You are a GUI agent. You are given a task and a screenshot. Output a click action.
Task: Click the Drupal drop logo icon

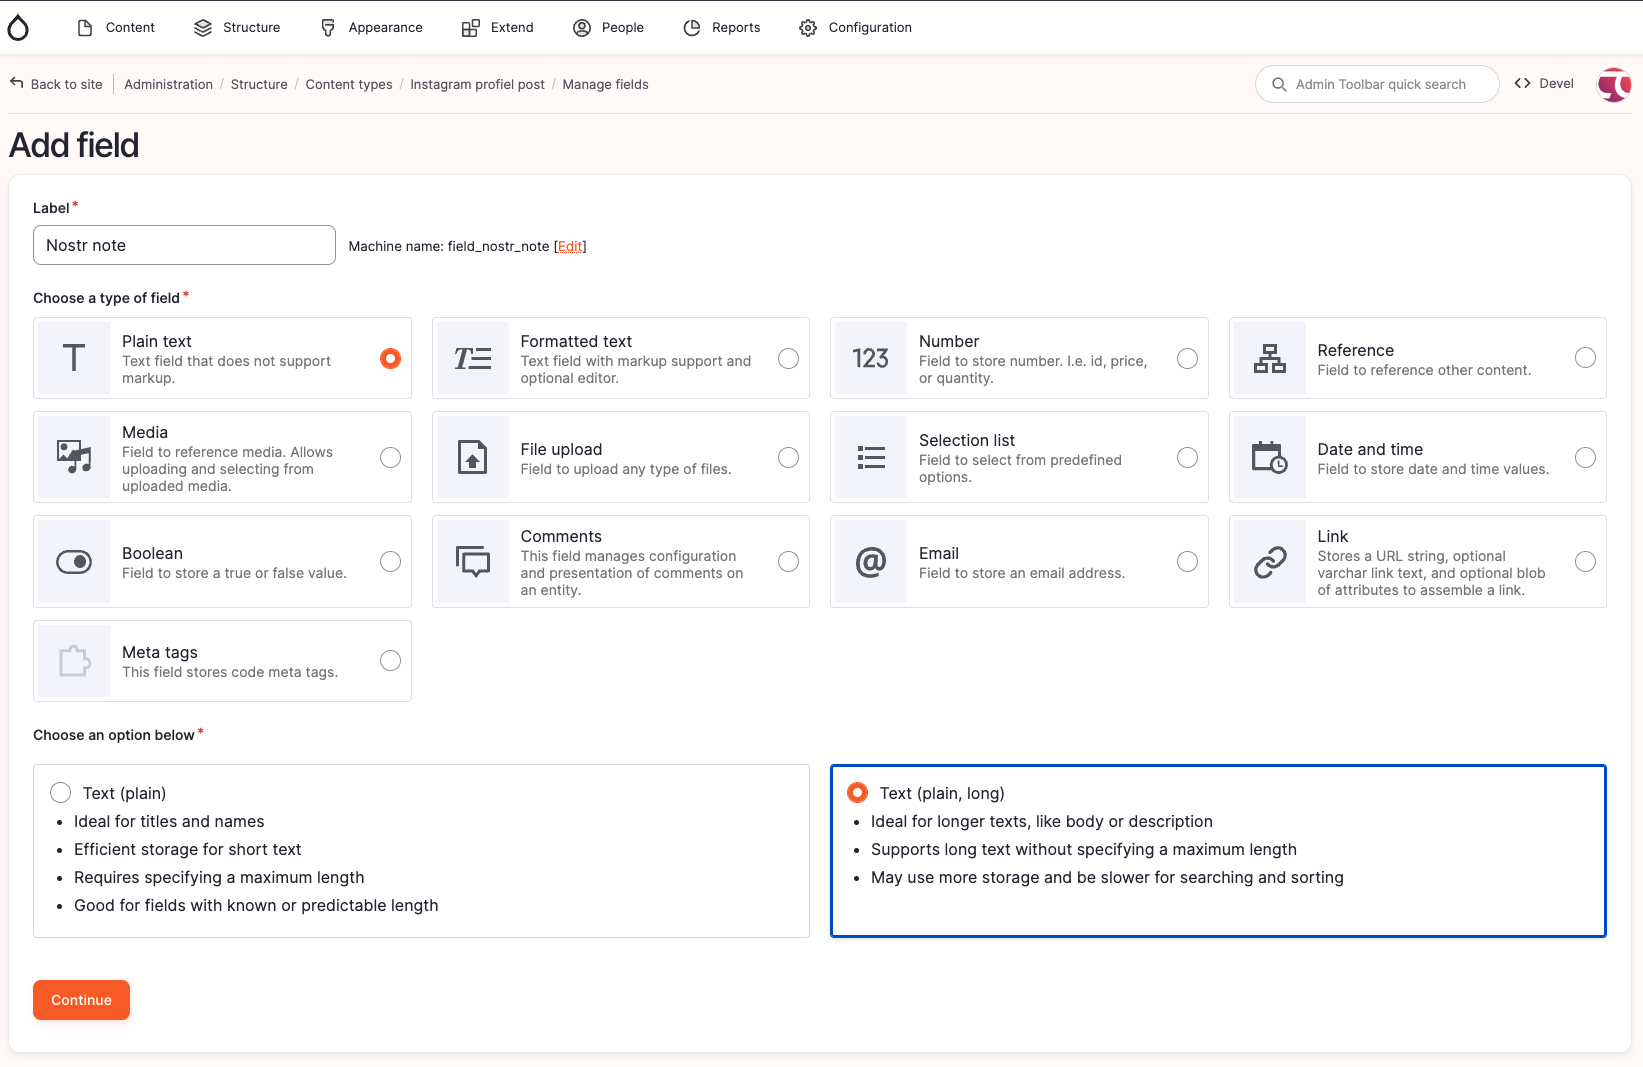18,28
